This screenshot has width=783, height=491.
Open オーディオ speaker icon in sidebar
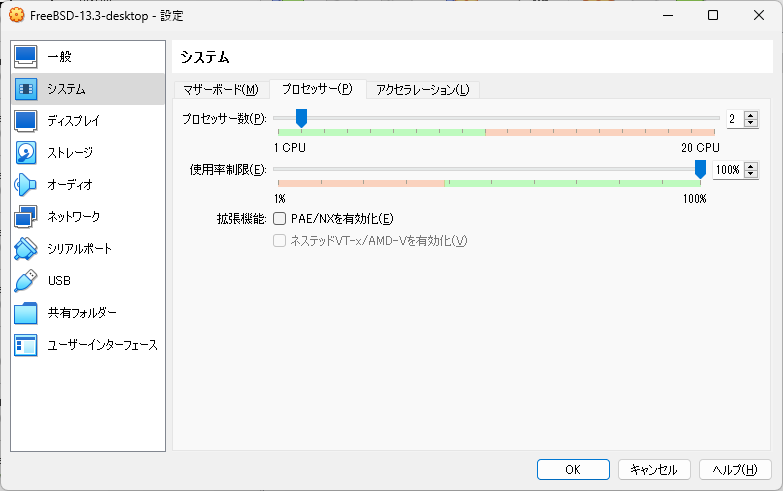pos(26,185)
